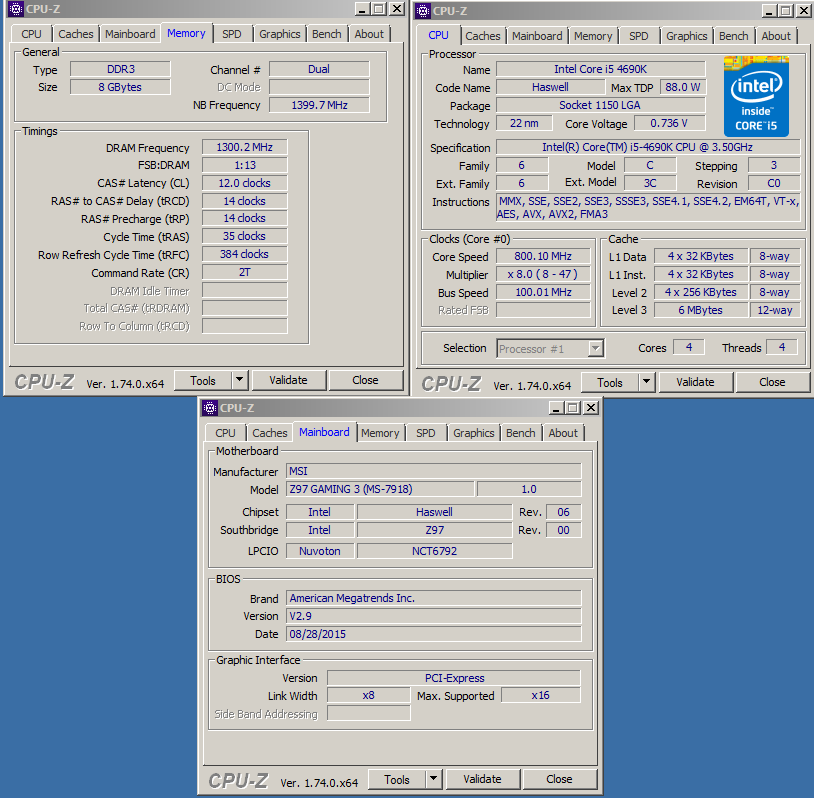Viewport: 814px width, 798px height.
Task: Click the Intel Core i5 logo badge
Action: point(756,96)
